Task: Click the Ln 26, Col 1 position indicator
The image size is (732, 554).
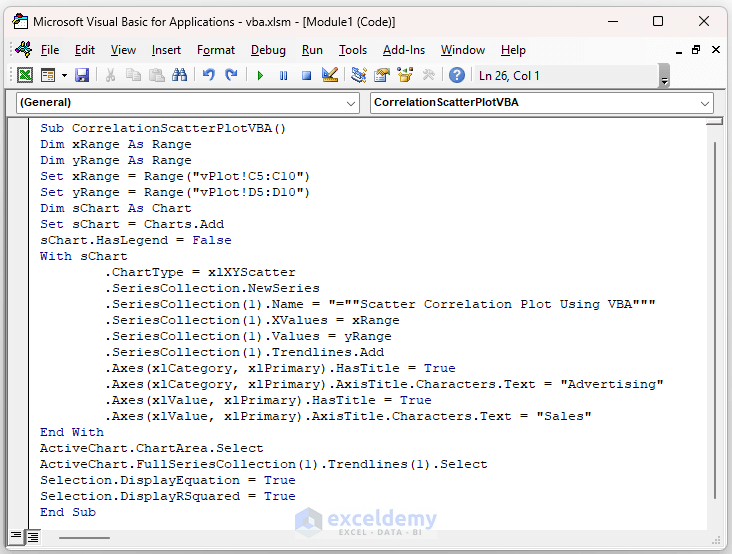Action: 509,76
